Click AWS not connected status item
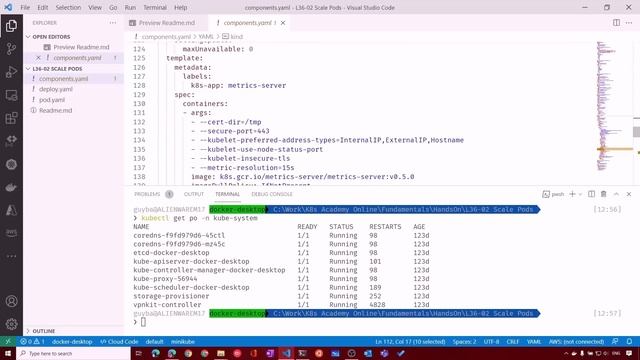This screenshot has width=640, height=360. tap(576, 342)
